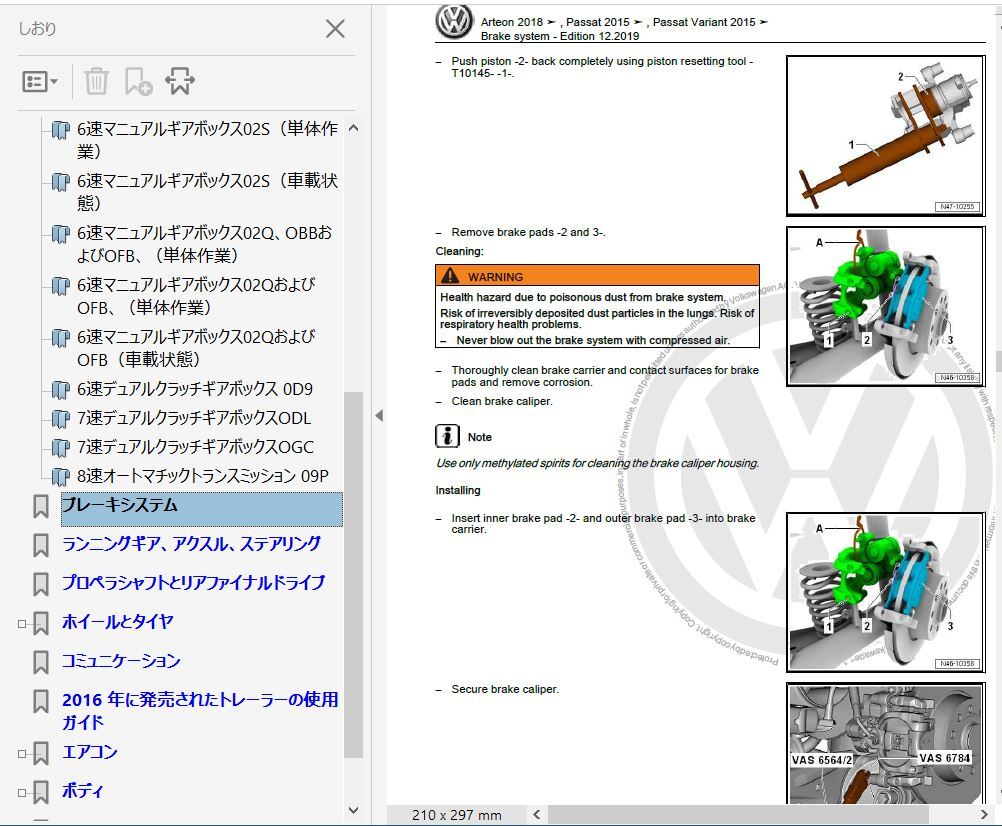
Task: Click bookmark icon beside コミュニケーション
Action: 41,662
